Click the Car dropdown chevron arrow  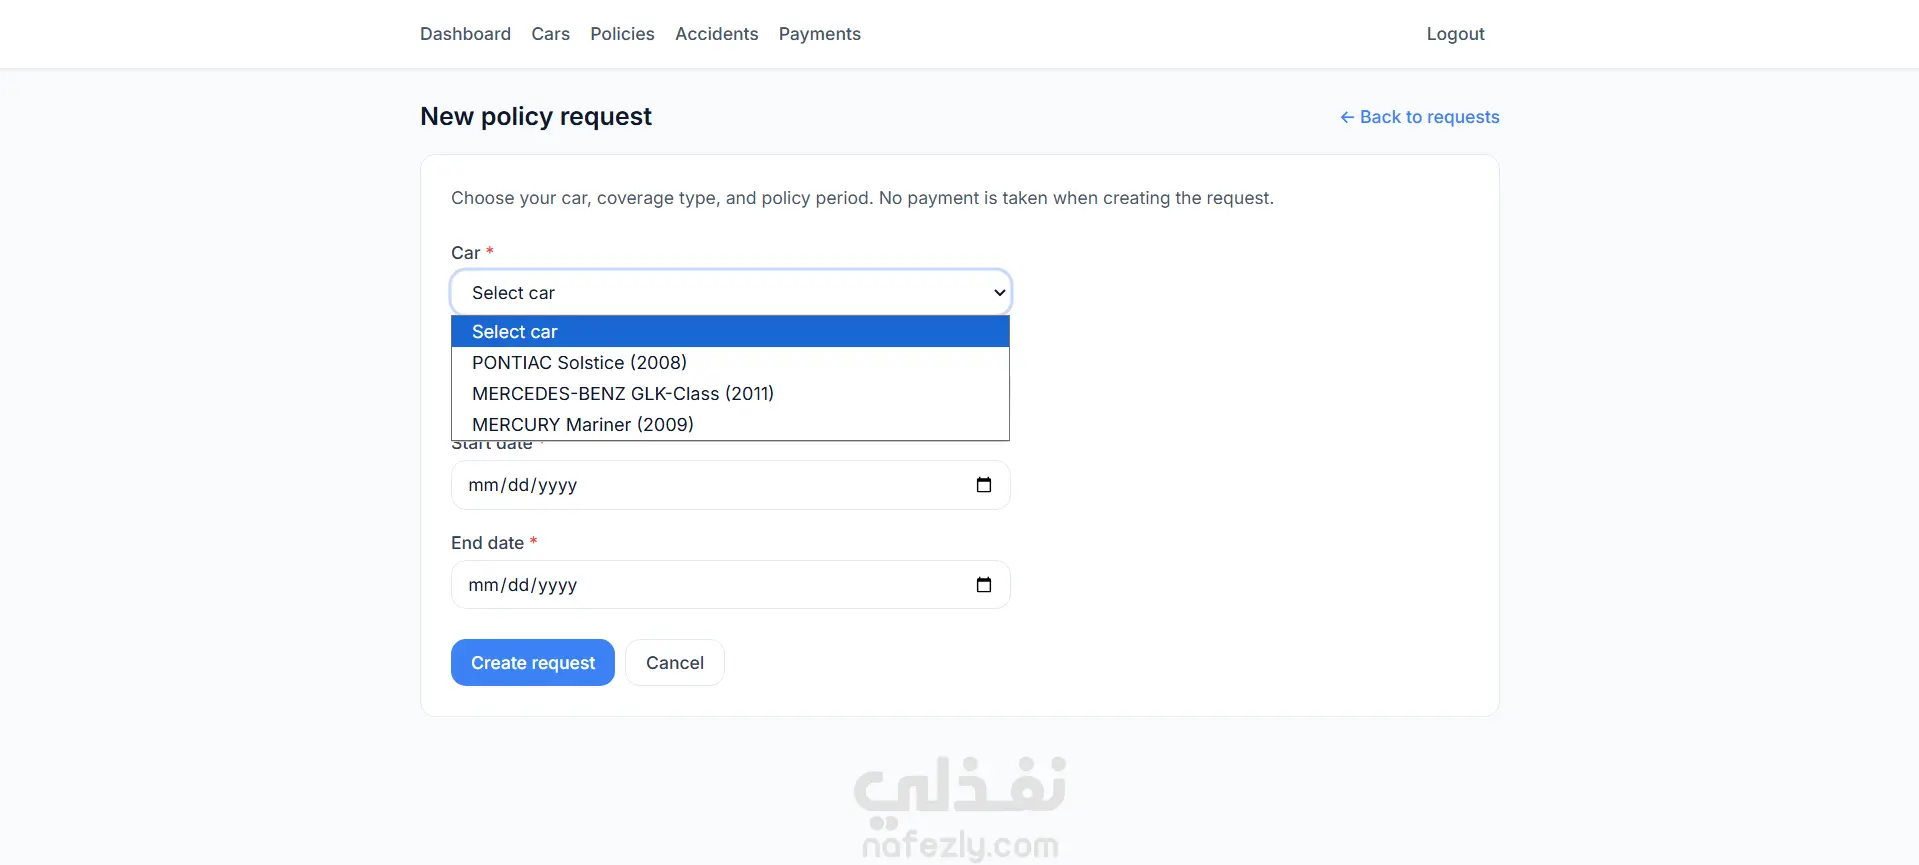click(999, 293)
